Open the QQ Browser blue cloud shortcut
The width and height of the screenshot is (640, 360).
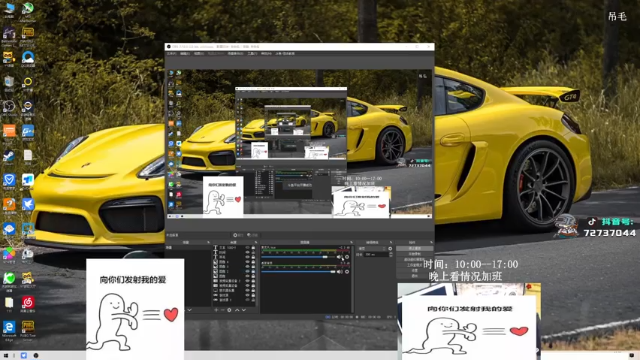click(28, 58)
